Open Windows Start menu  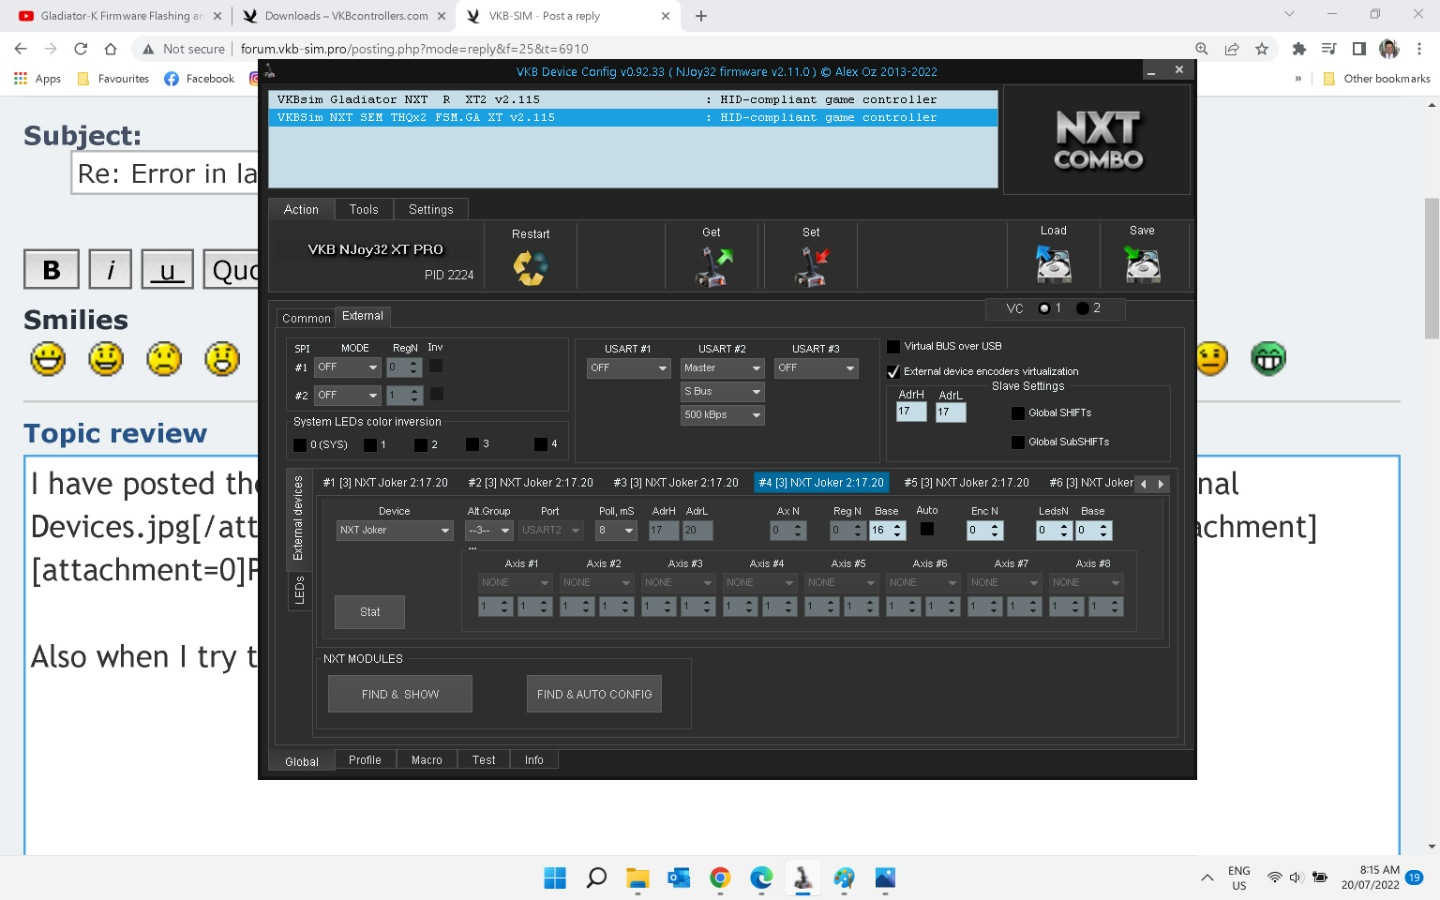tap(555, 878)
